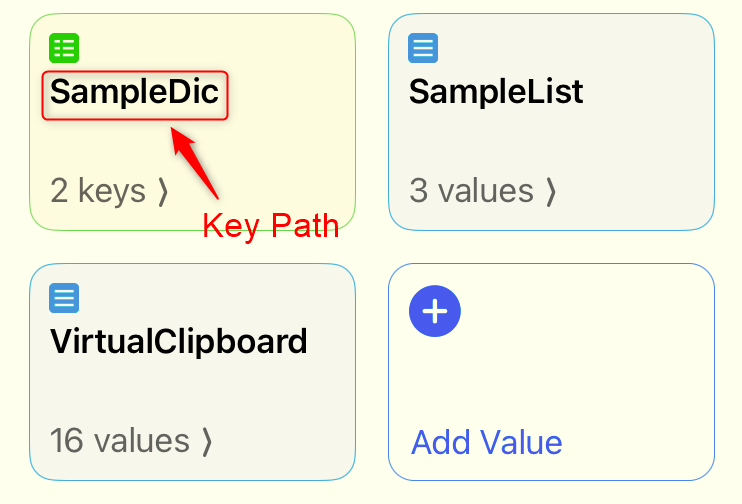The width and height of the screenshot is (742, 504).
Task: Click the Add Value link
Action: 487,441
